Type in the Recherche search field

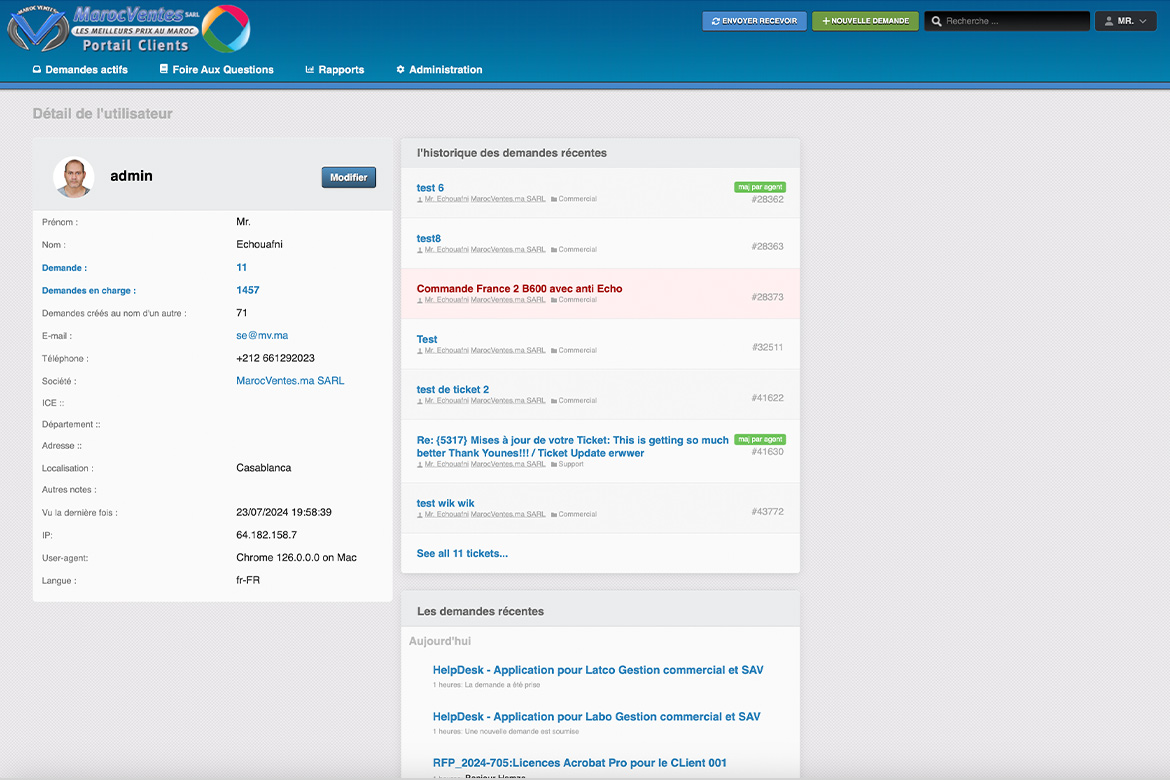click(x=1014, y=21)
